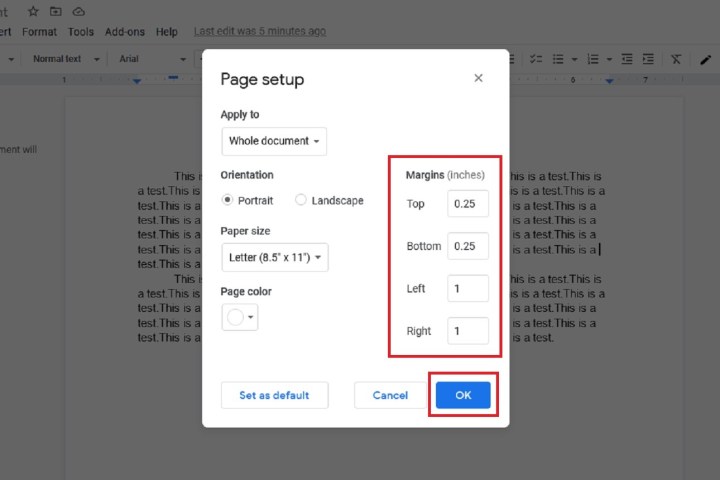Check the cloud save status icon

point(79,11)
